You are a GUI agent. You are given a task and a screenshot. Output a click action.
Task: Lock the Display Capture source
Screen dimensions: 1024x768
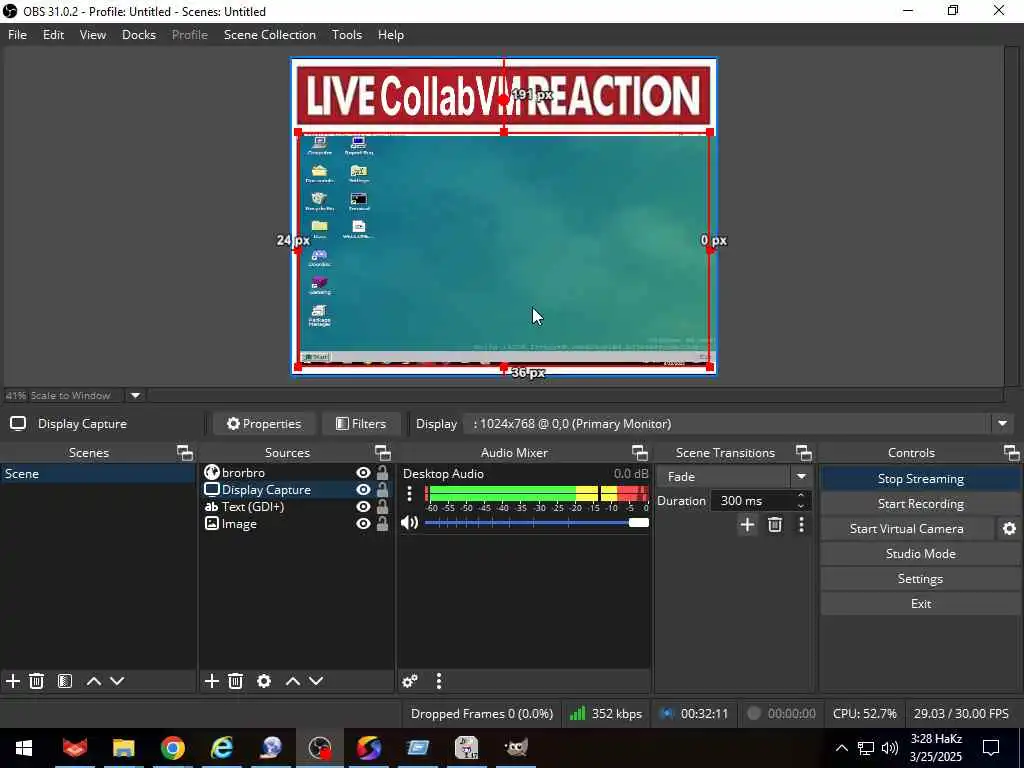[x=382, y=490]
